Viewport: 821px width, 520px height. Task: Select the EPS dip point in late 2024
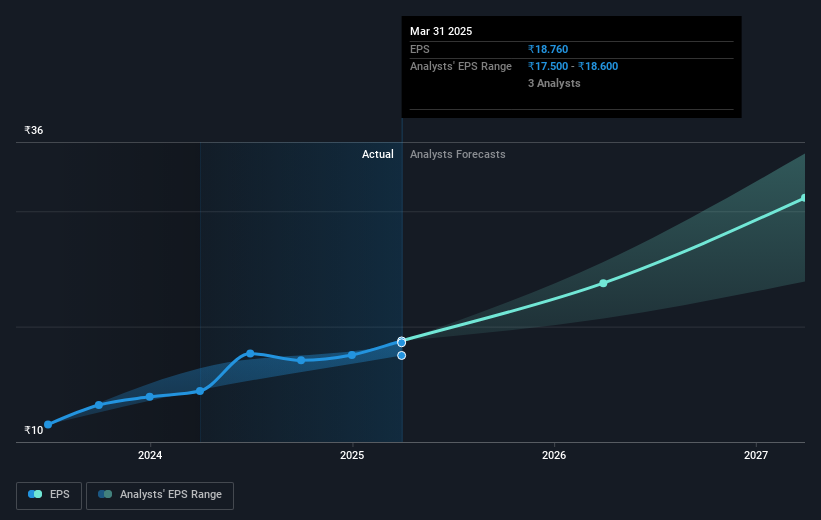click(x=301, y=360)
